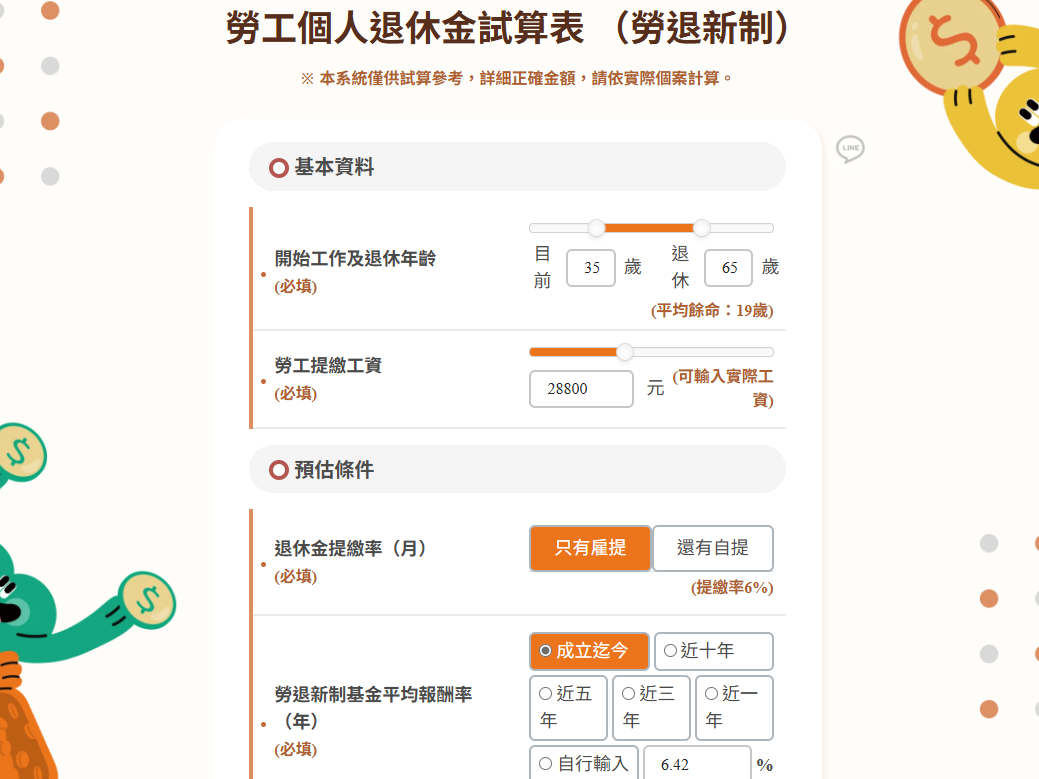
Task: Click the green mascot's raised coin
Action: coord(148,599)
